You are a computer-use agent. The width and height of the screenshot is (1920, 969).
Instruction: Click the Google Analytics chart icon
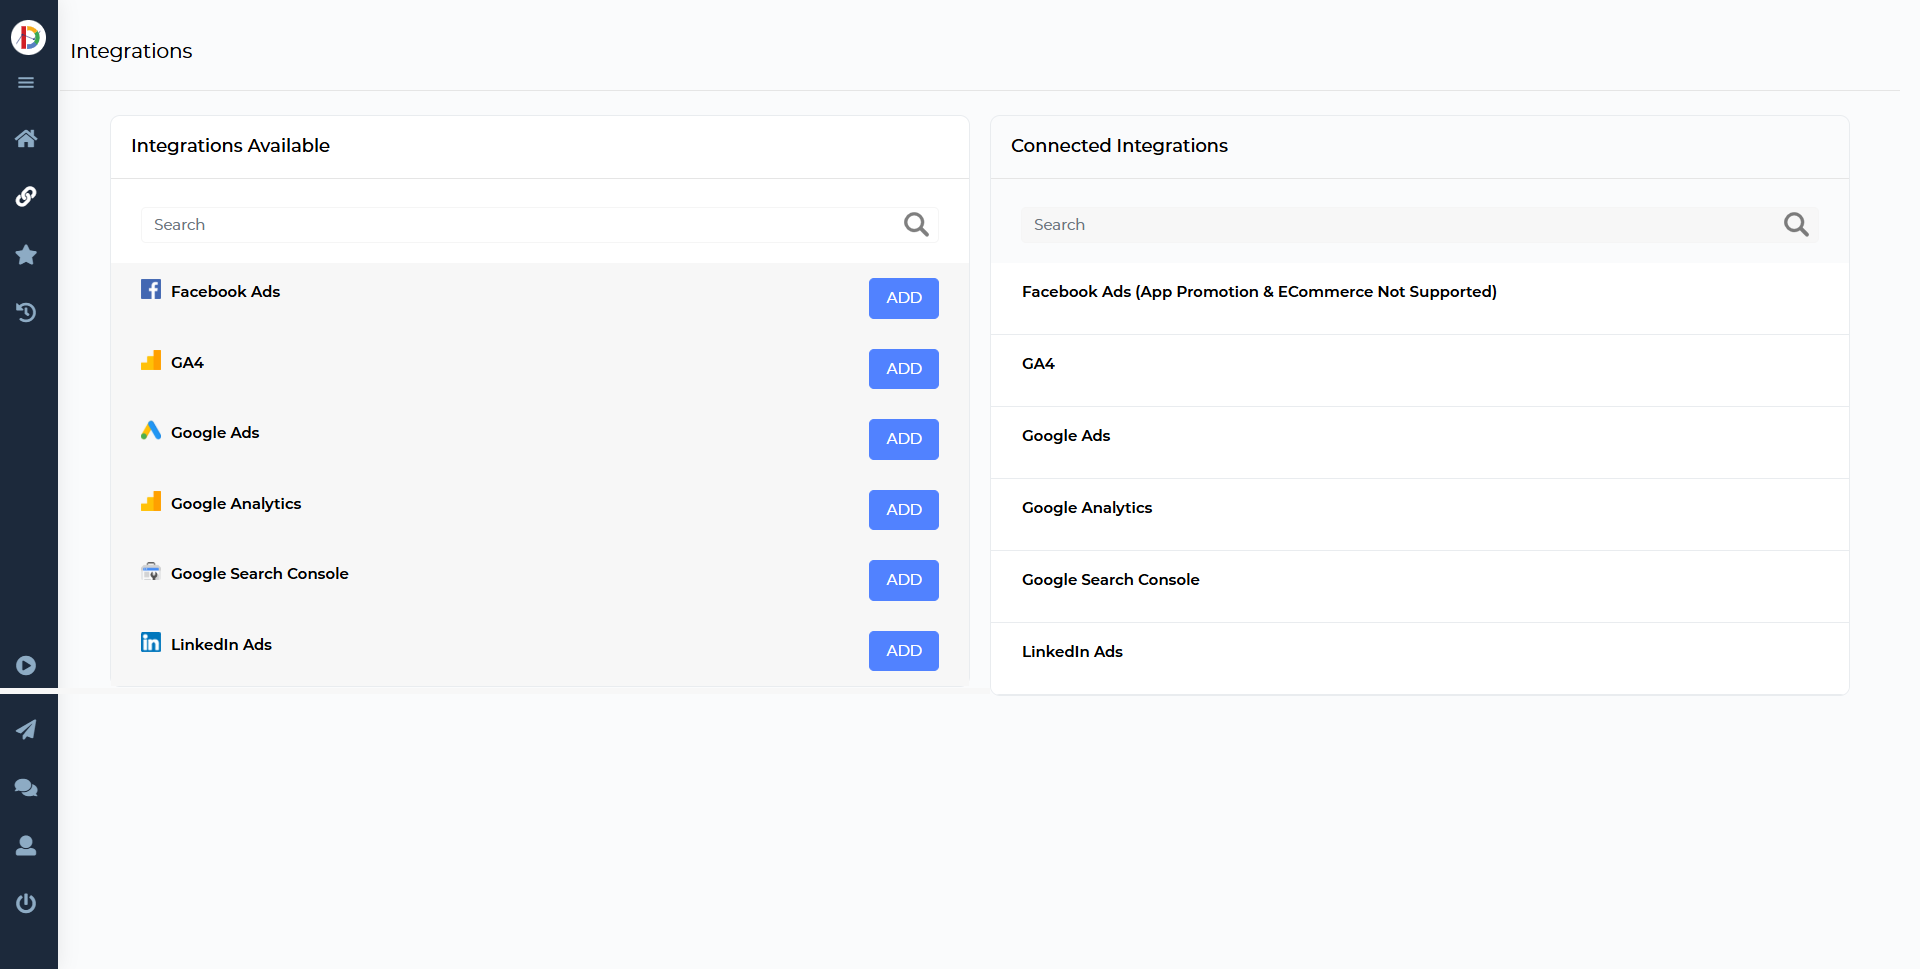(151, 501)
